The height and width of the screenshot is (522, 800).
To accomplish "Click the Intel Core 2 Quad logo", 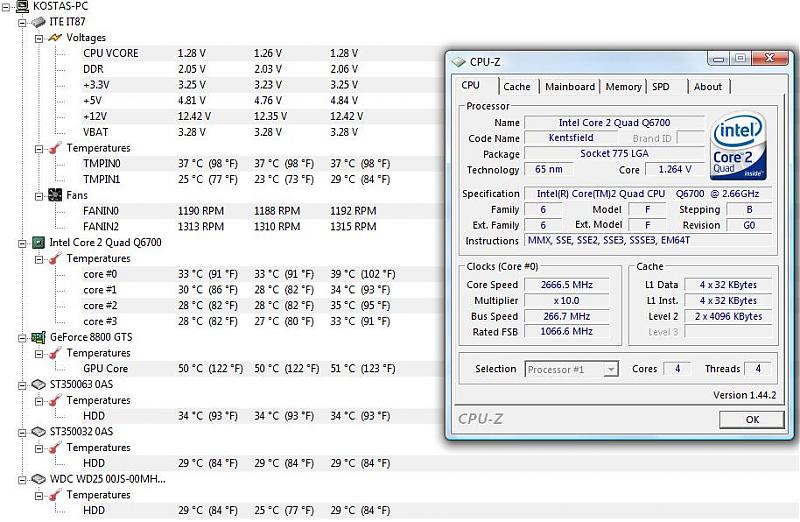I will pyautogui.click(x=738, y=145).
